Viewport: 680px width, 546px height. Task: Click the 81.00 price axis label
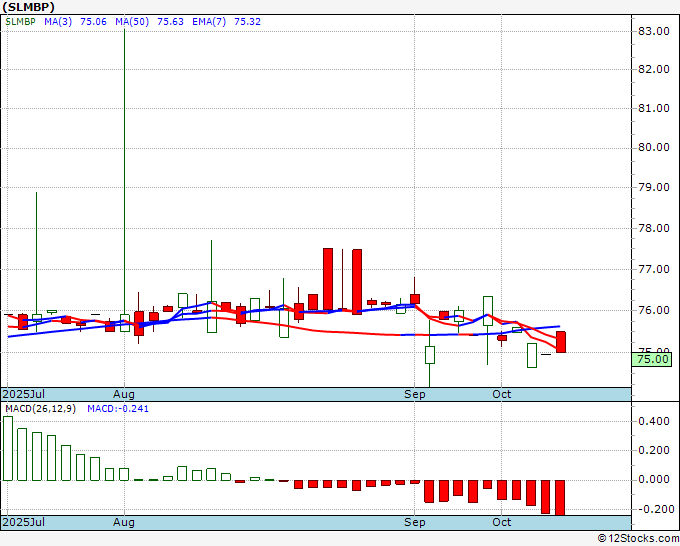tap(654, 108)
